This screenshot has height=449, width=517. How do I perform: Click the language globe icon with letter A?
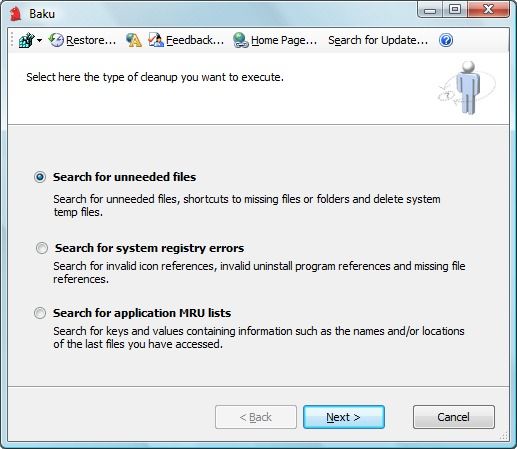click(x=134, y=40)
